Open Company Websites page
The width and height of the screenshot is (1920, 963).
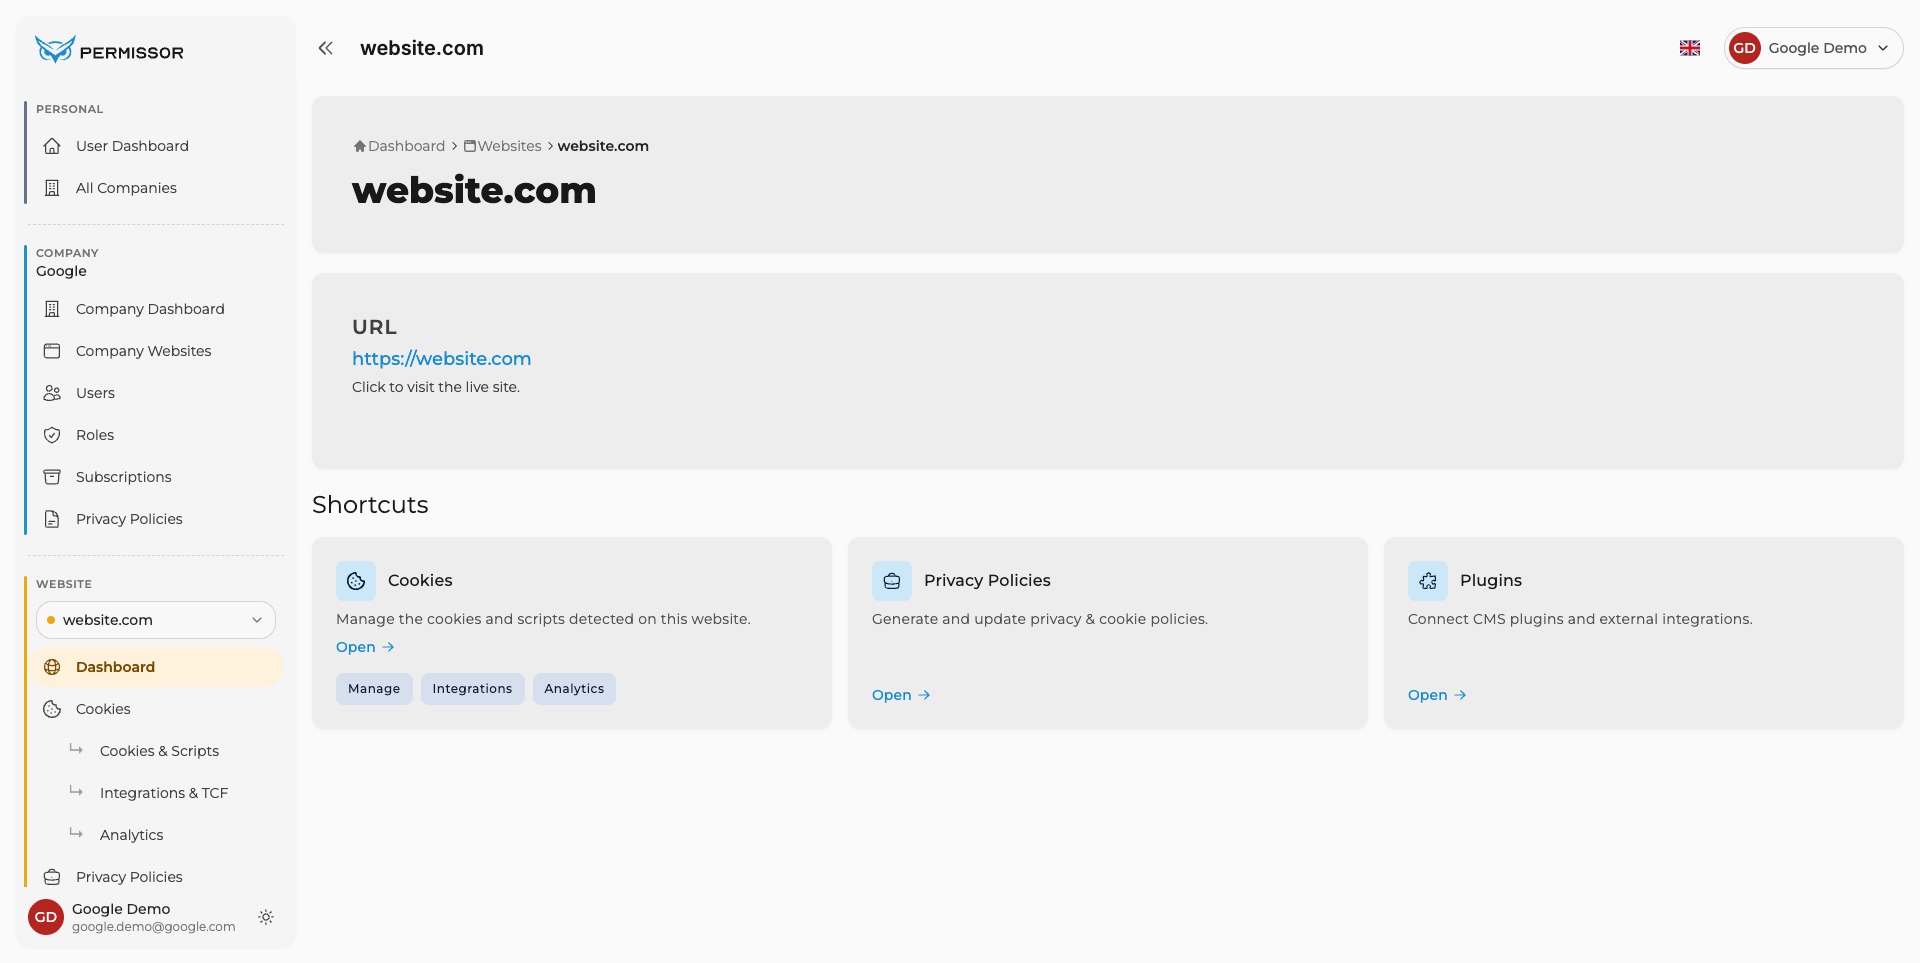[x=154, y=351]
